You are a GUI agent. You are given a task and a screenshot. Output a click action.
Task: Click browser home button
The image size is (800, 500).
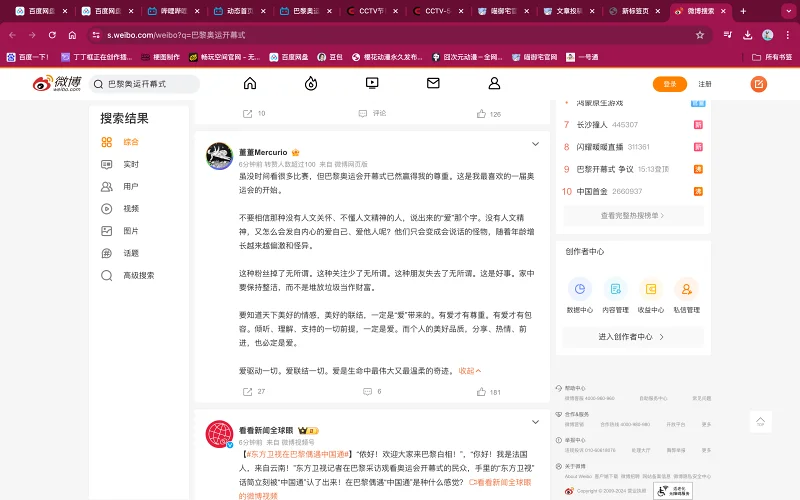coord(72,35)
